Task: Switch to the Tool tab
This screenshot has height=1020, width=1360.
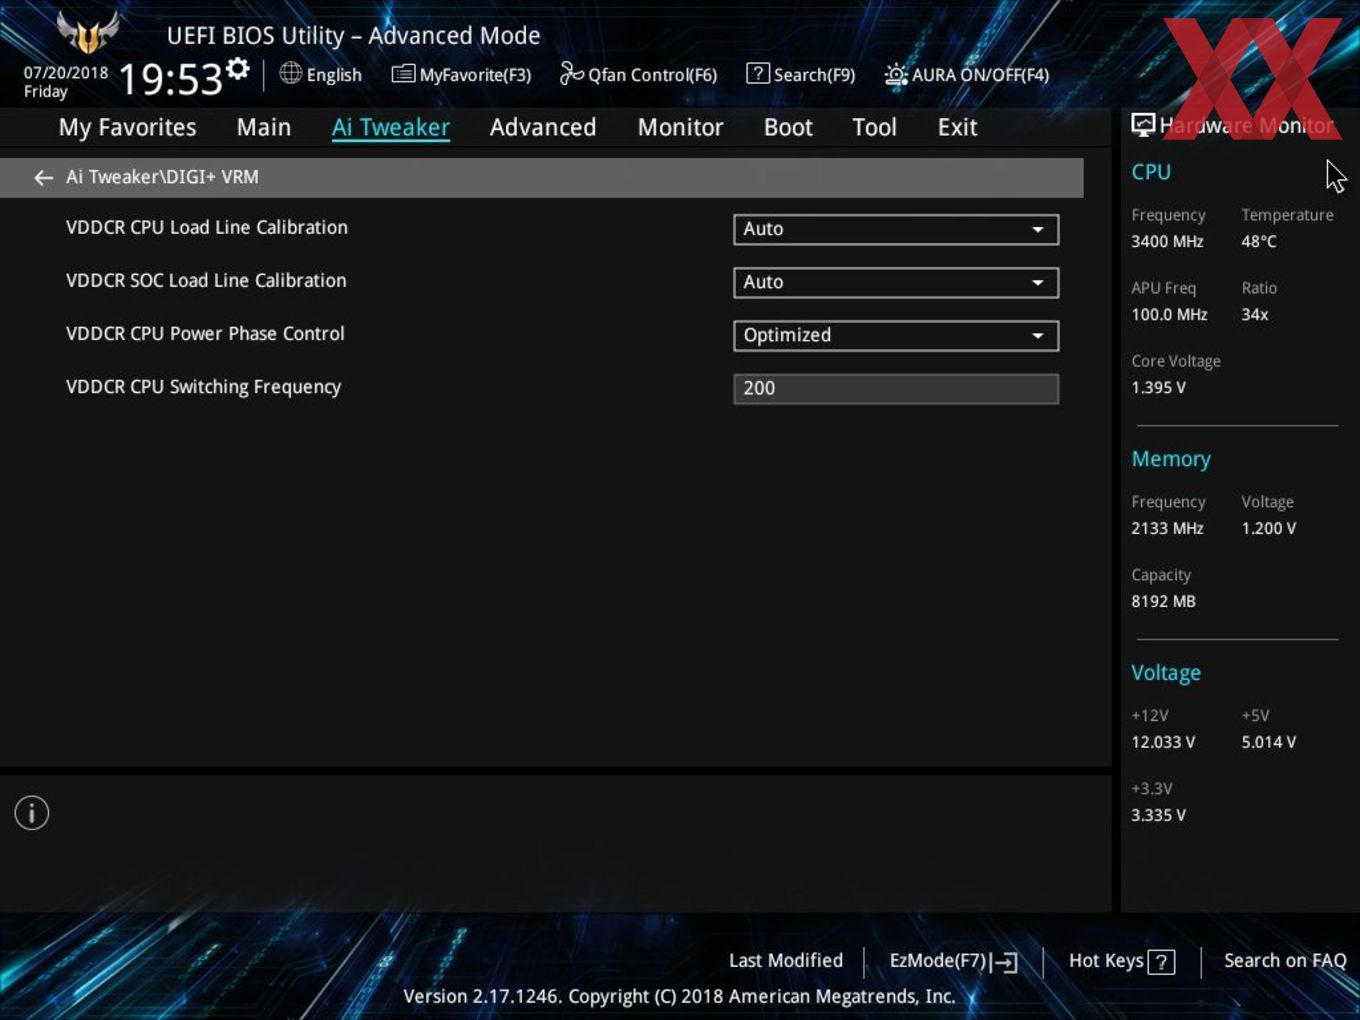Action: 874,127
